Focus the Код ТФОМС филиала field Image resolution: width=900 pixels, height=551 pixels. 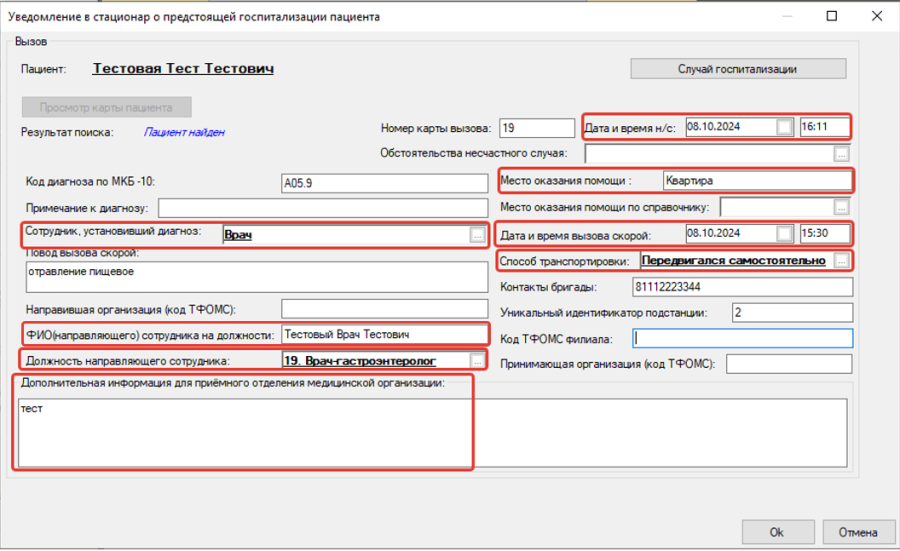coord(741,338)
